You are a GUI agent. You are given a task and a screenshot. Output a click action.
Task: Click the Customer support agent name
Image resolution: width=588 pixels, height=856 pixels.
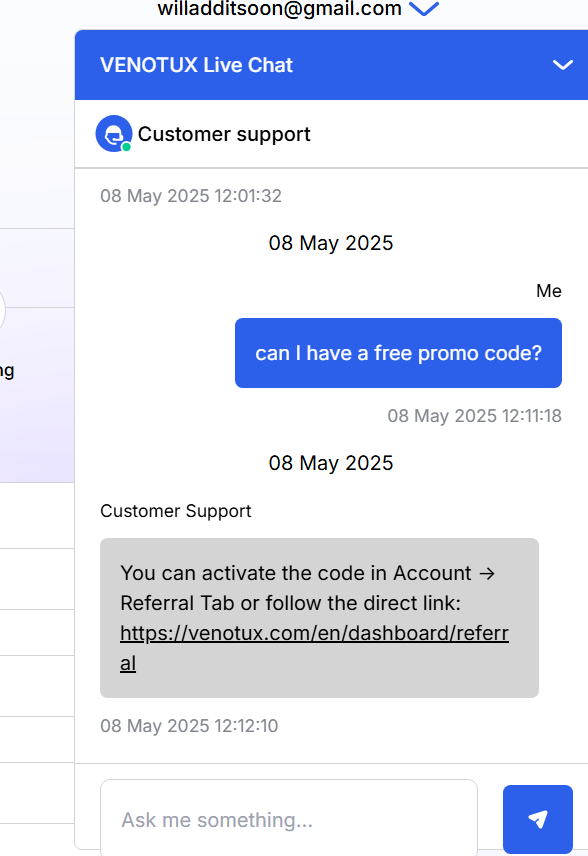coord(224,134)
